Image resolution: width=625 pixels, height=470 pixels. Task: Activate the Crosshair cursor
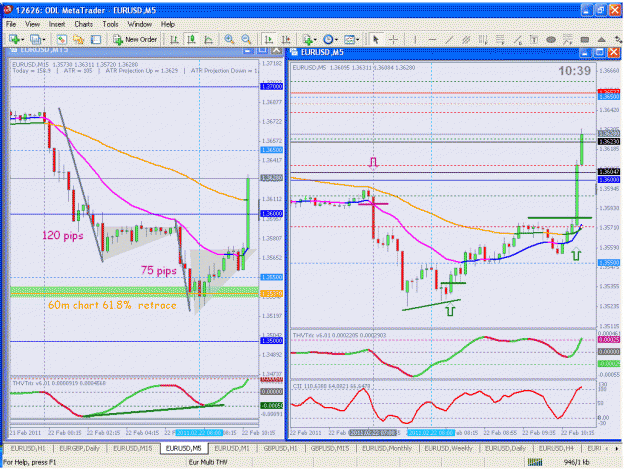point(393,39)
